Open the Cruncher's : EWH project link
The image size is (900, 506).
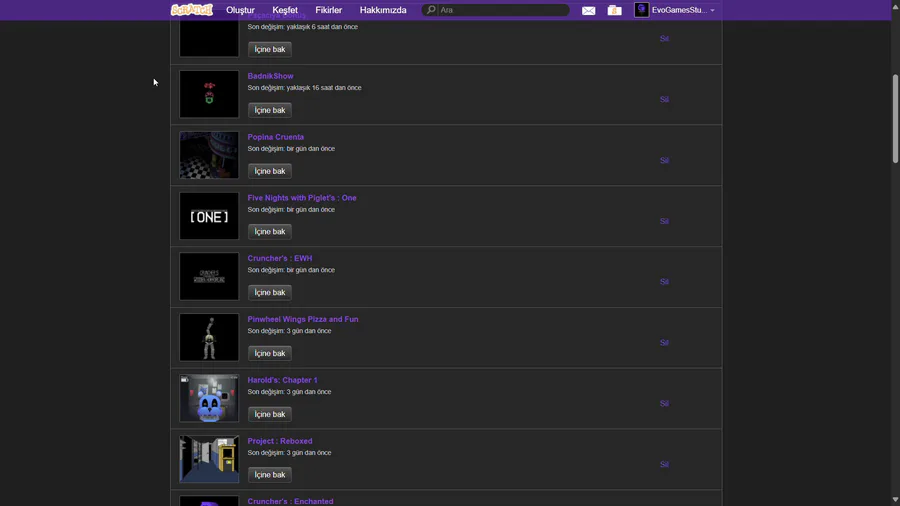pos(280,258)
